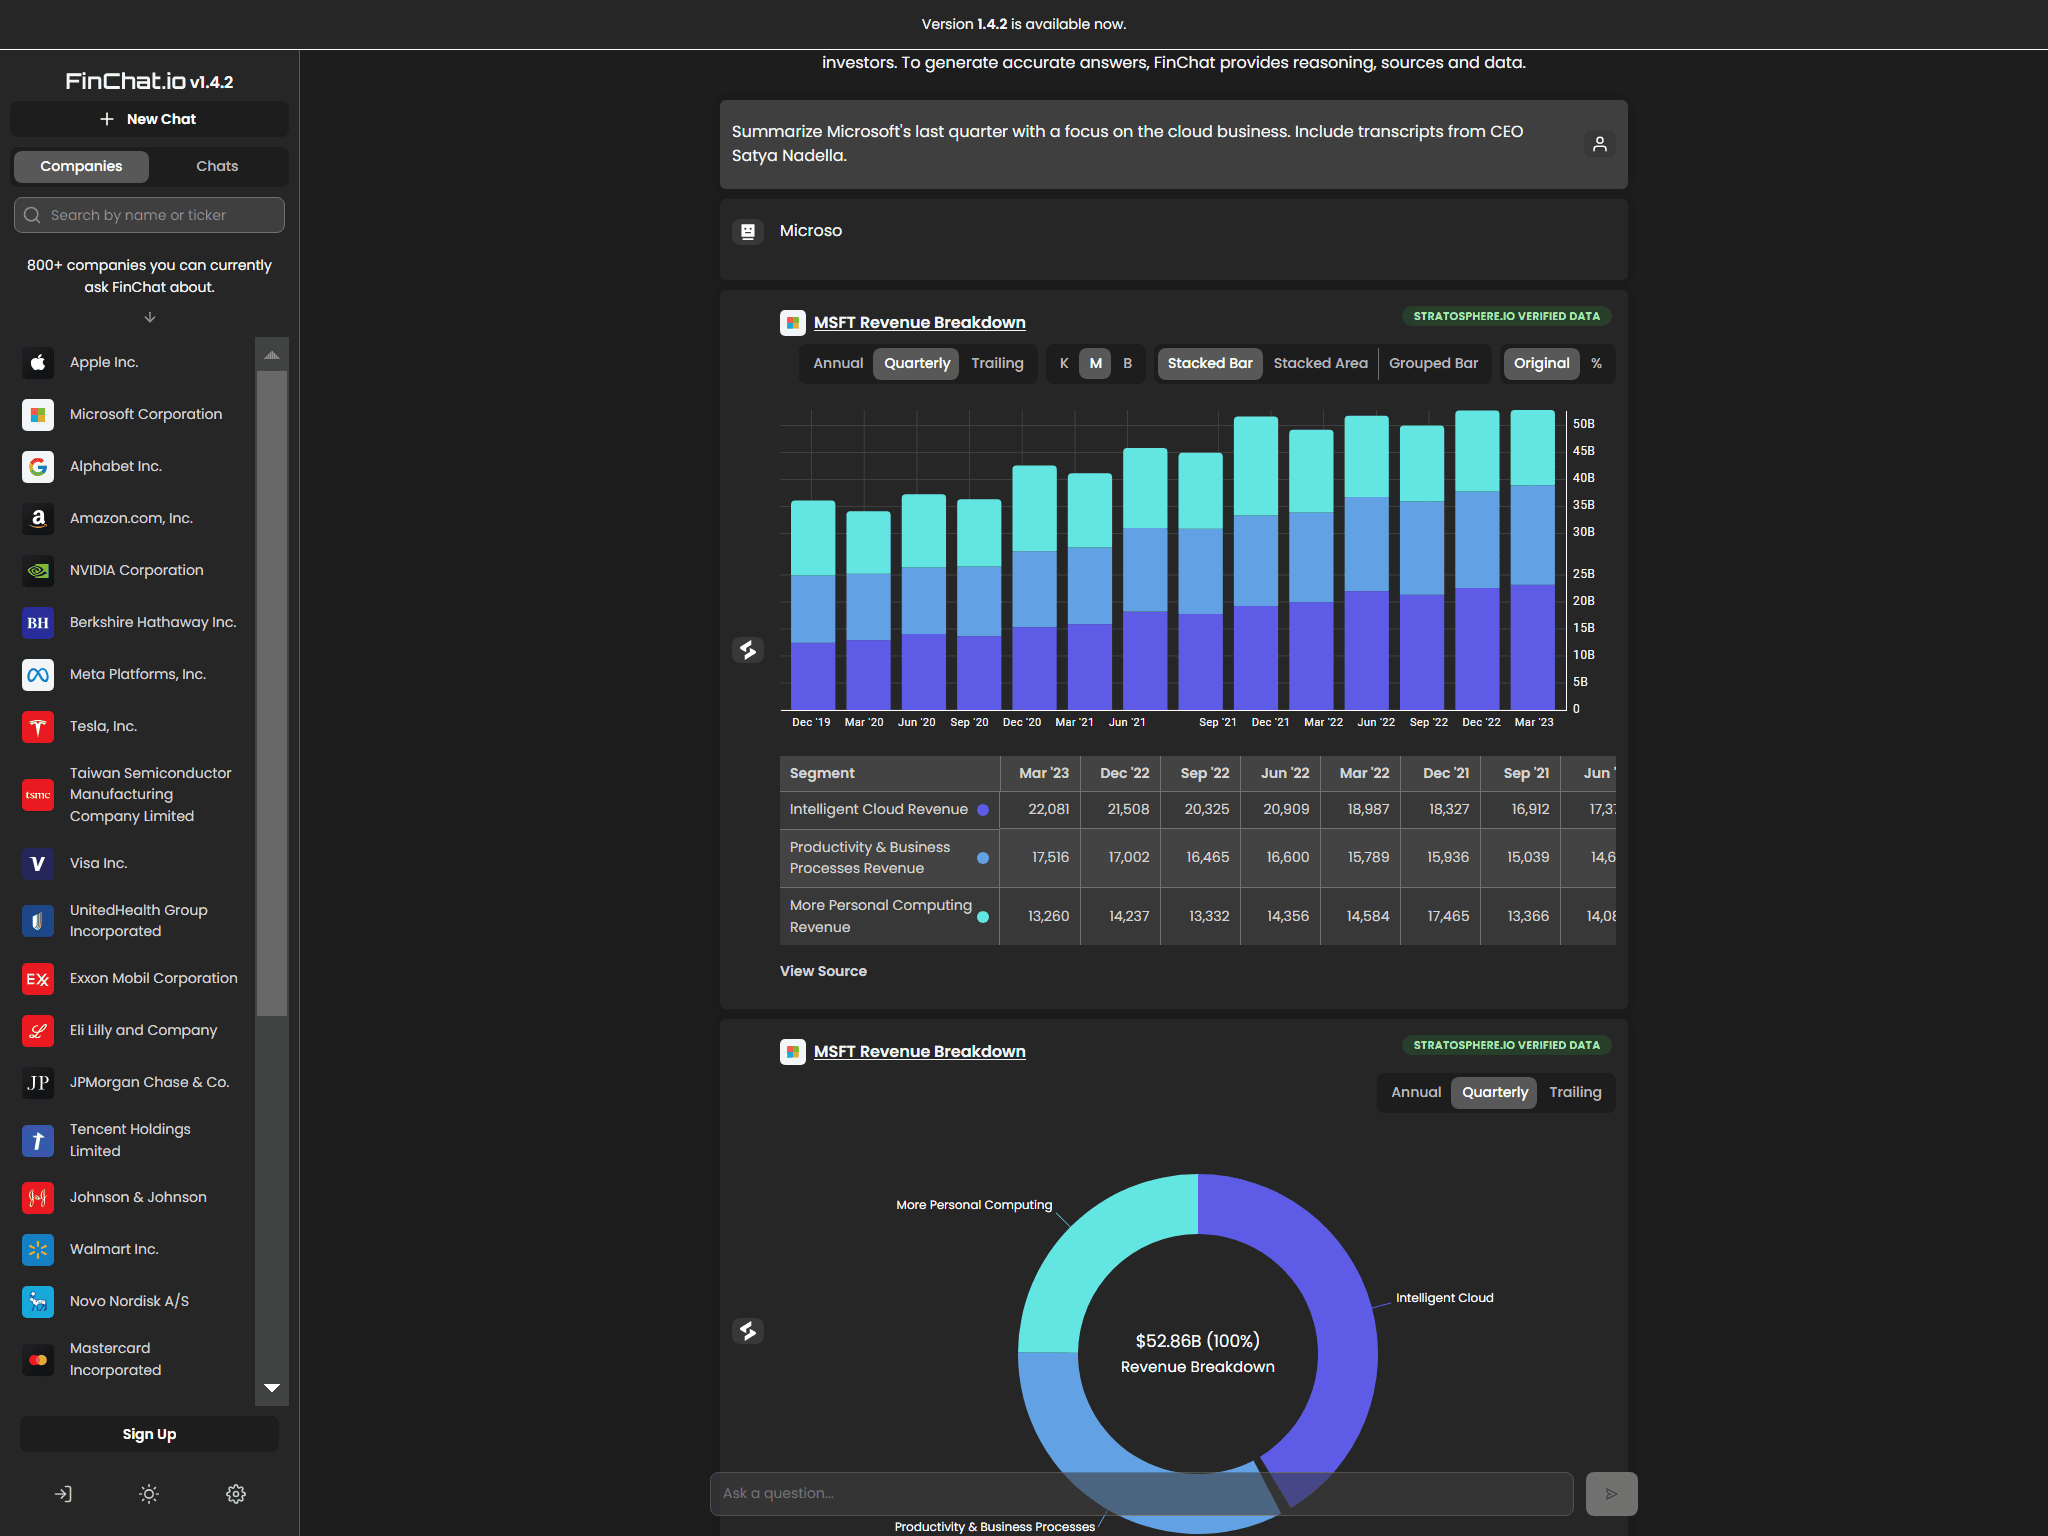Image resolution: width=2048 pixels, height=1536 pixels.
Task: Select Quarterly period on the bar chart
Action: coord(917,364)
